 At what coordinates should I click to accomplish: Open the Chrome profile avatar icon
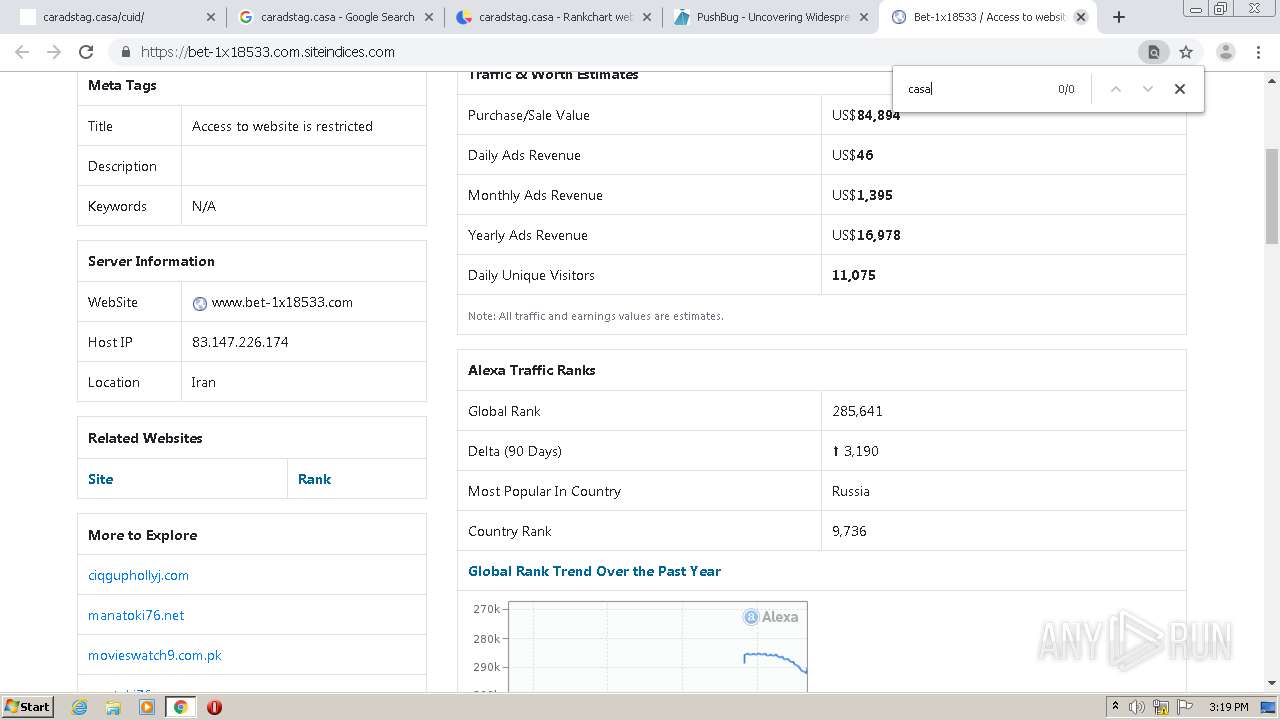[x=1225, y=52]
